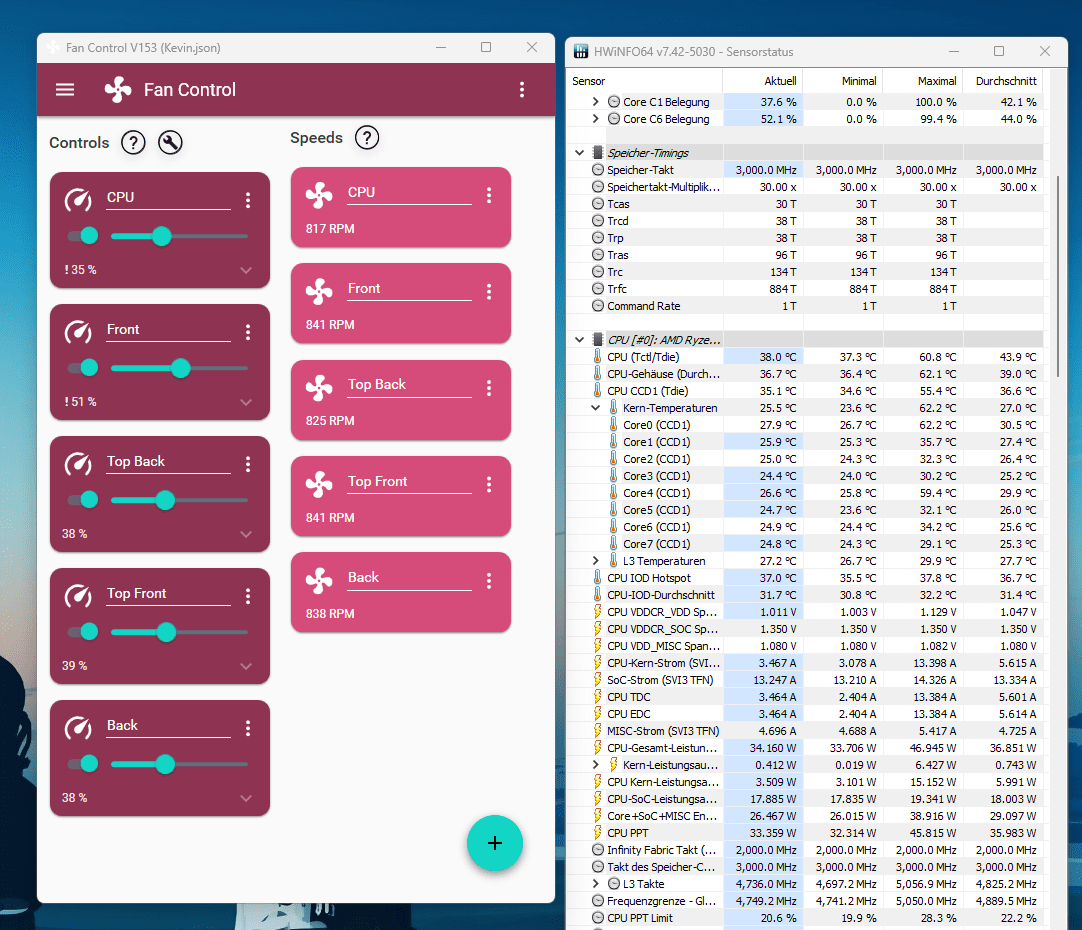Expand the Top Back control card details

click(246, 535)
